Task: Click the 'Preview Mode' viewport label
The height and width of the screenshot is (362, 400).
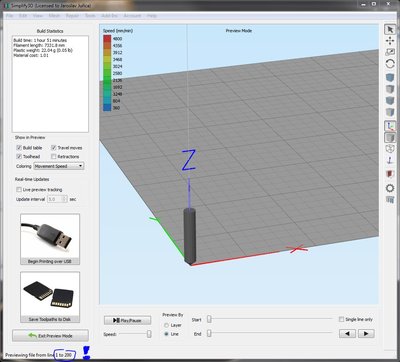Action: pyautogui.click(x=239, y=31)
